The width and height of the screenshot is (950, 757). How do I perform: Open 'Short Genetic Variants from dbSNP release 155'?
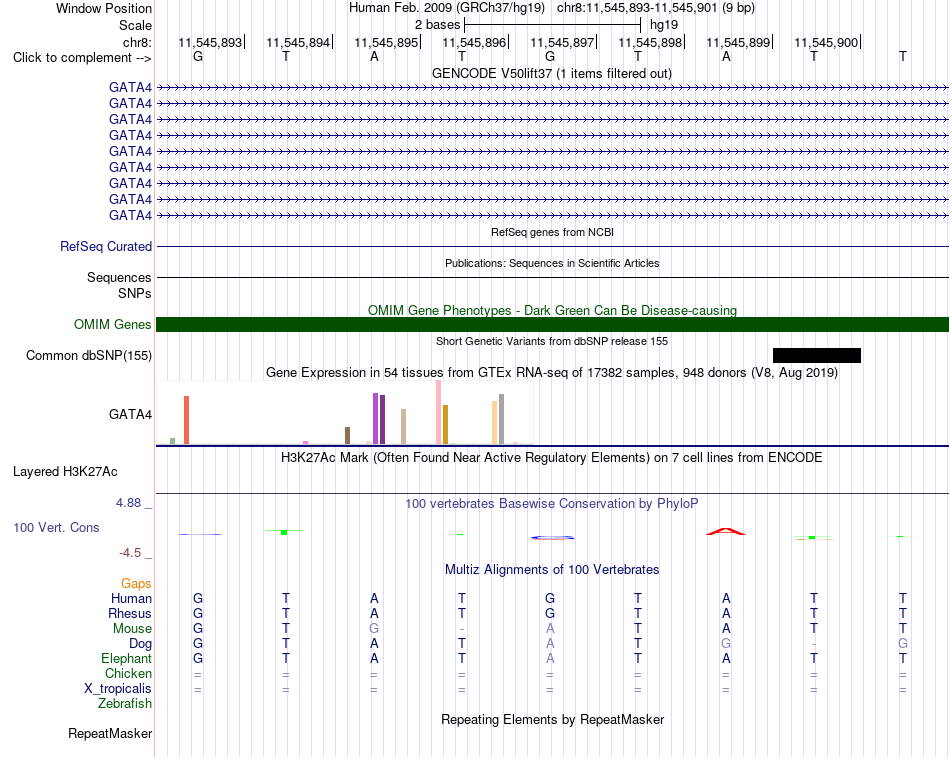click(x=552, y=341)
